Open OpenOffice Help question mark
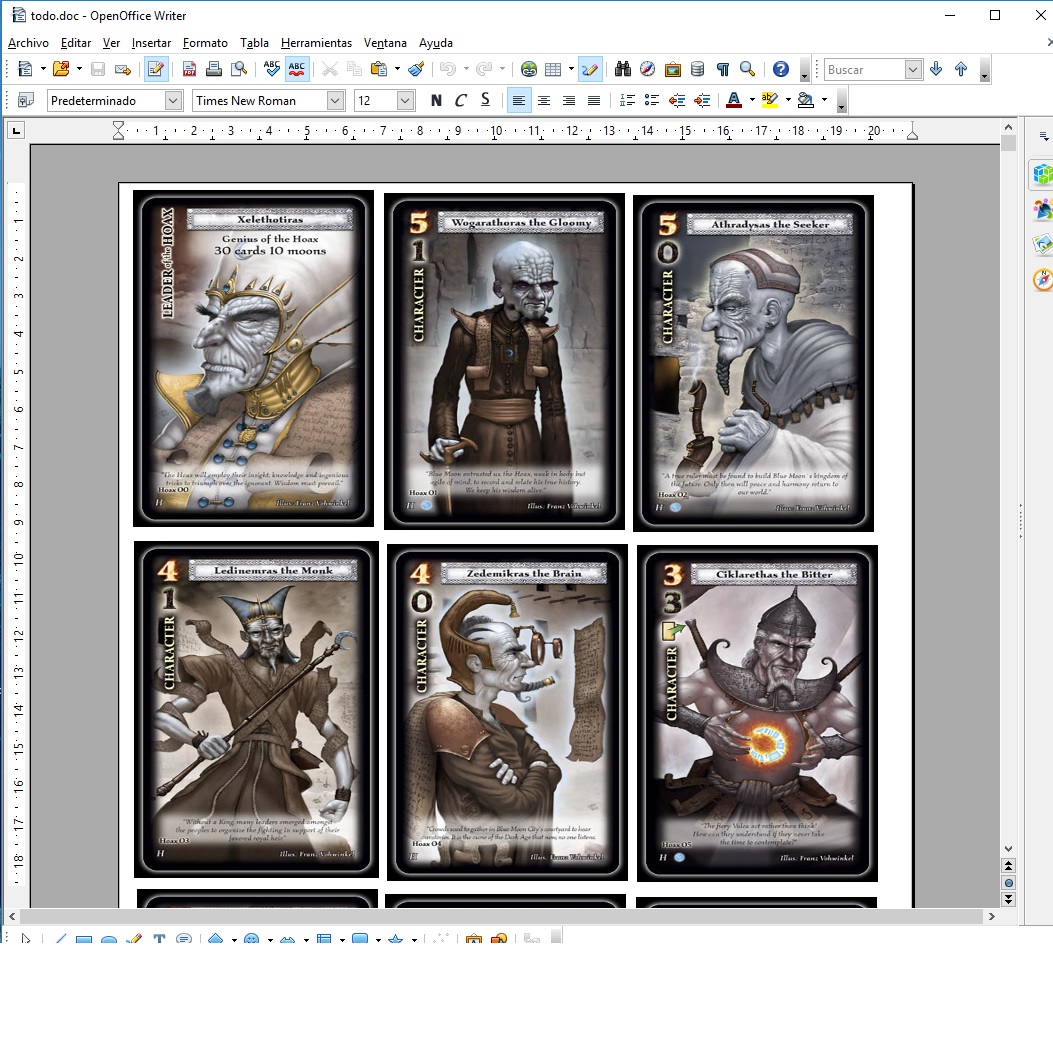 [780, 69]
